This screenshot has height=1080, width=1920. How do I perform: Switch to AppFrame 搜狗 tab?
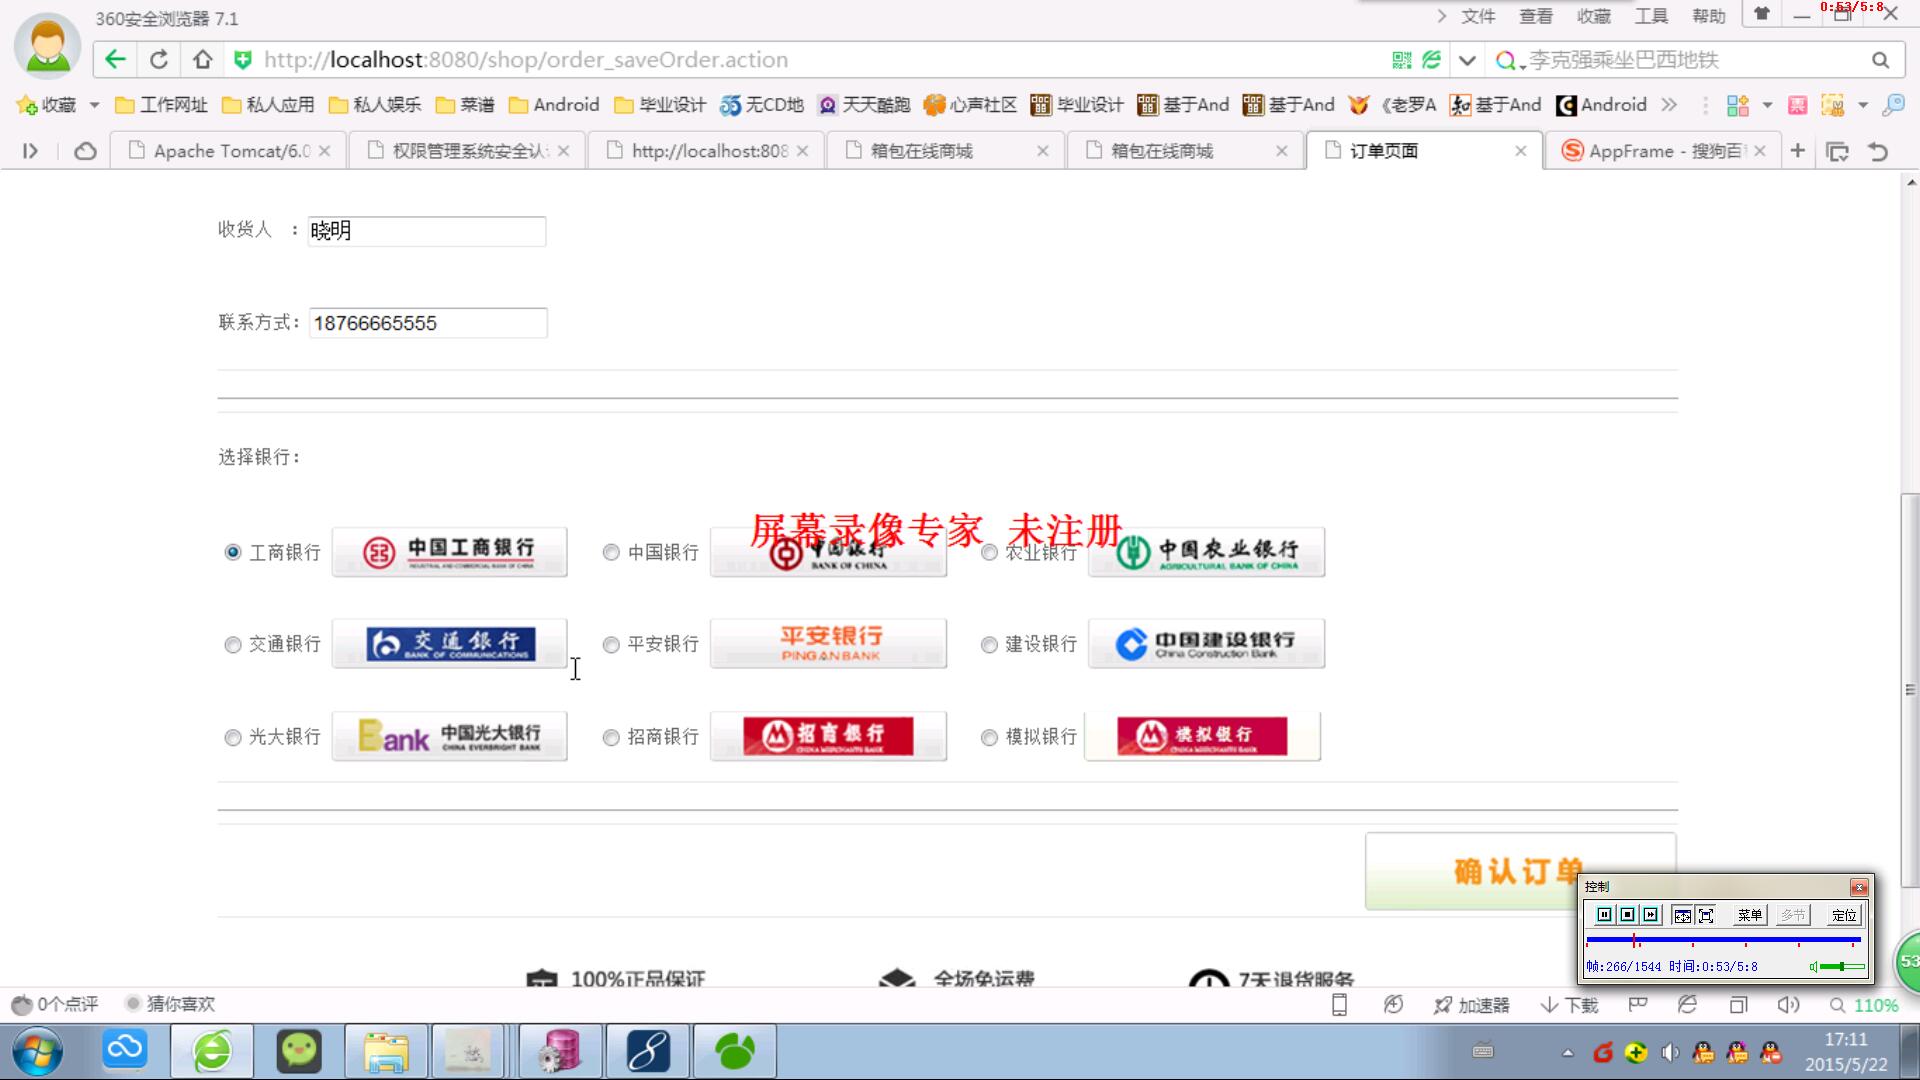click(x=1664, y=151)
